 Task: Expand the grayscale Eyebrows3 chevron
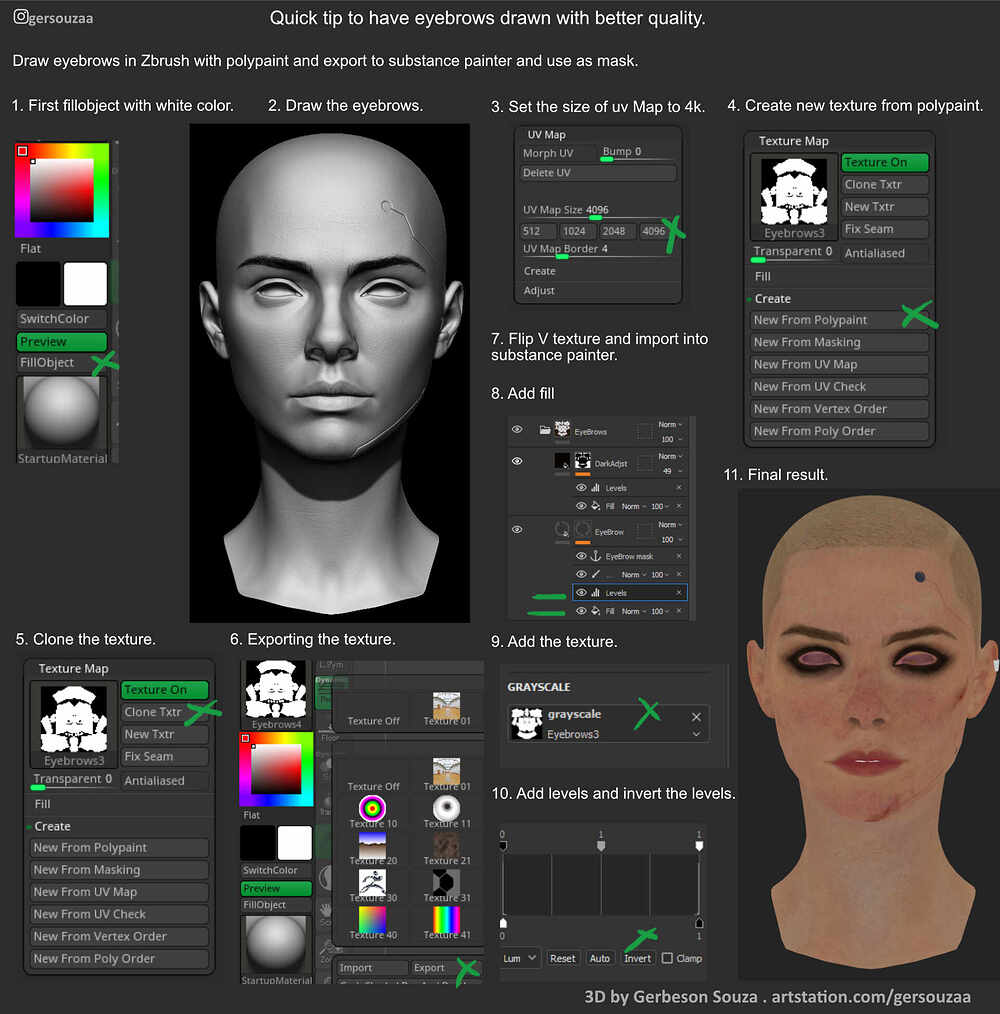click(x=696, y=734)
